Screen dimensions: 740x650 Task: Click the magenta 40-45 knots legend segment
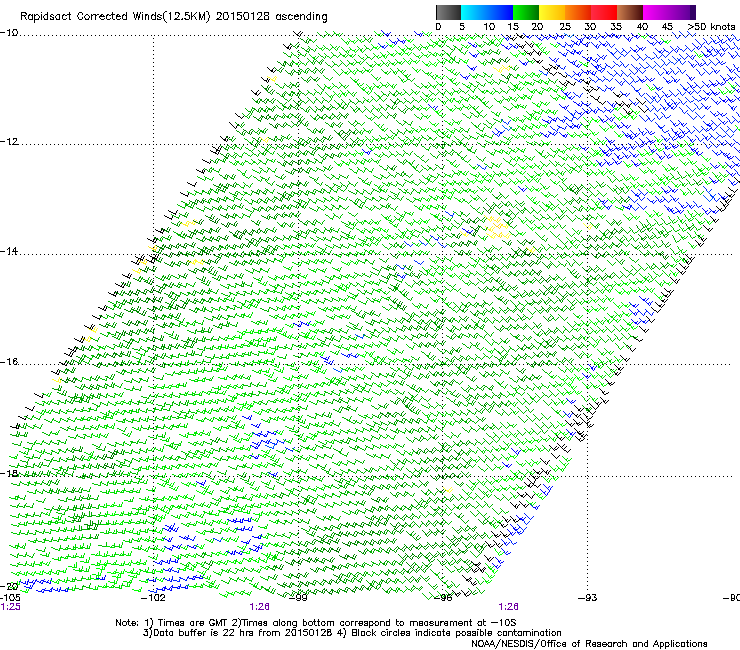(x=656, y=12)
